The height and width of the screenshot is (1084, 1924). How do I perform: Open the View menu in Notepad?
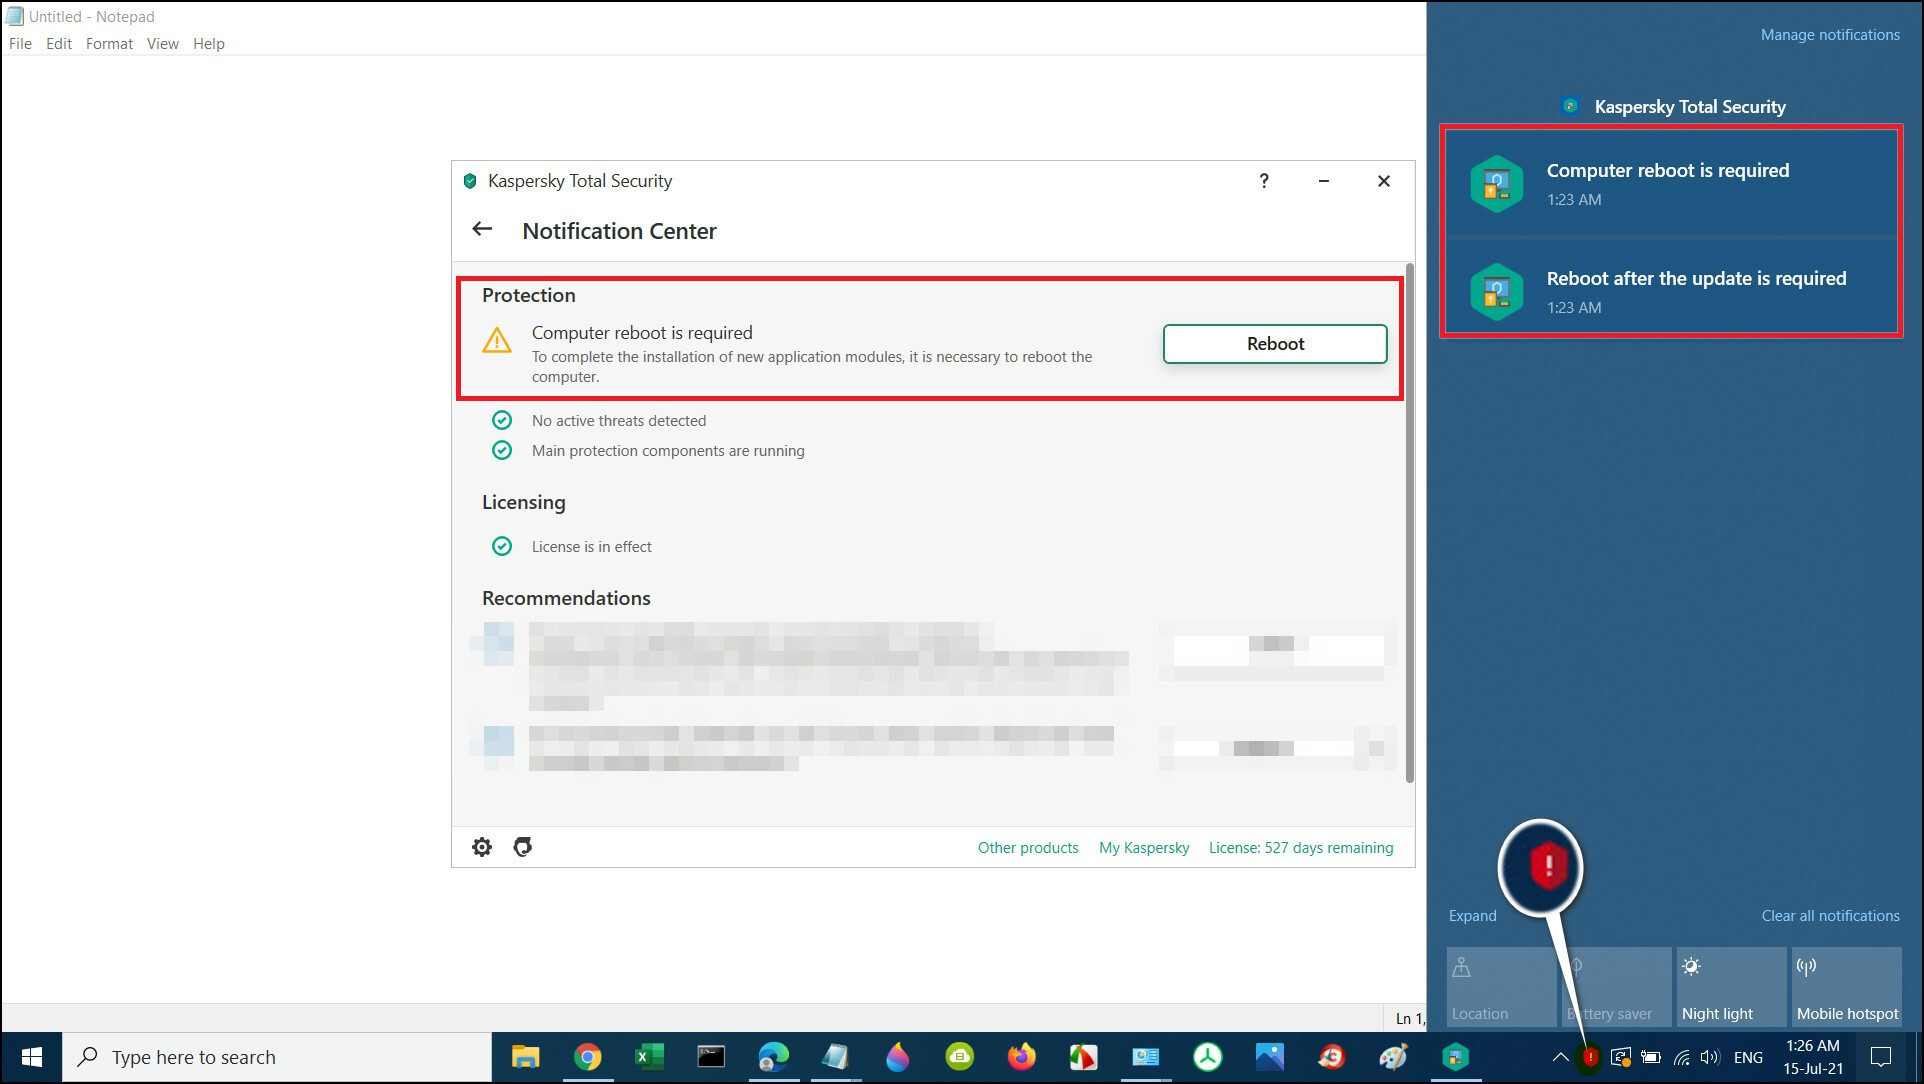tap(162, 44)
